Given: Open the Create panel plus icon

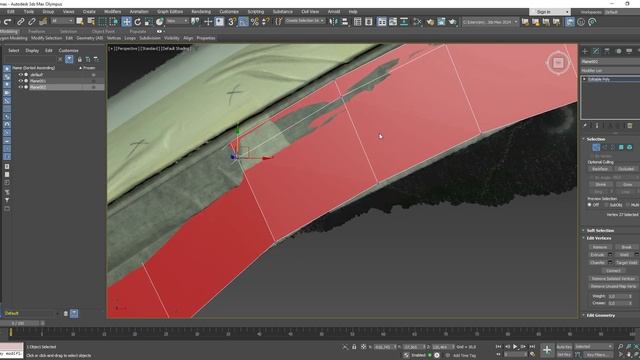Looking at the screenshot, I should (585, 51).
